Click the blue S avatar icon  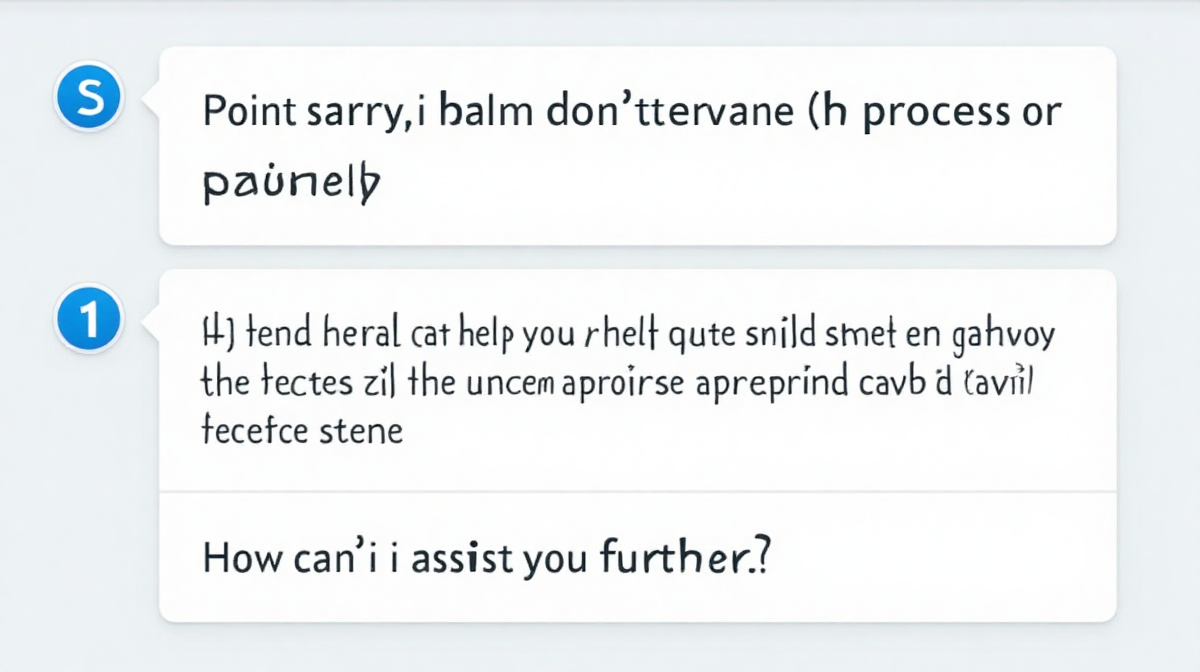(x=89, y=99)
